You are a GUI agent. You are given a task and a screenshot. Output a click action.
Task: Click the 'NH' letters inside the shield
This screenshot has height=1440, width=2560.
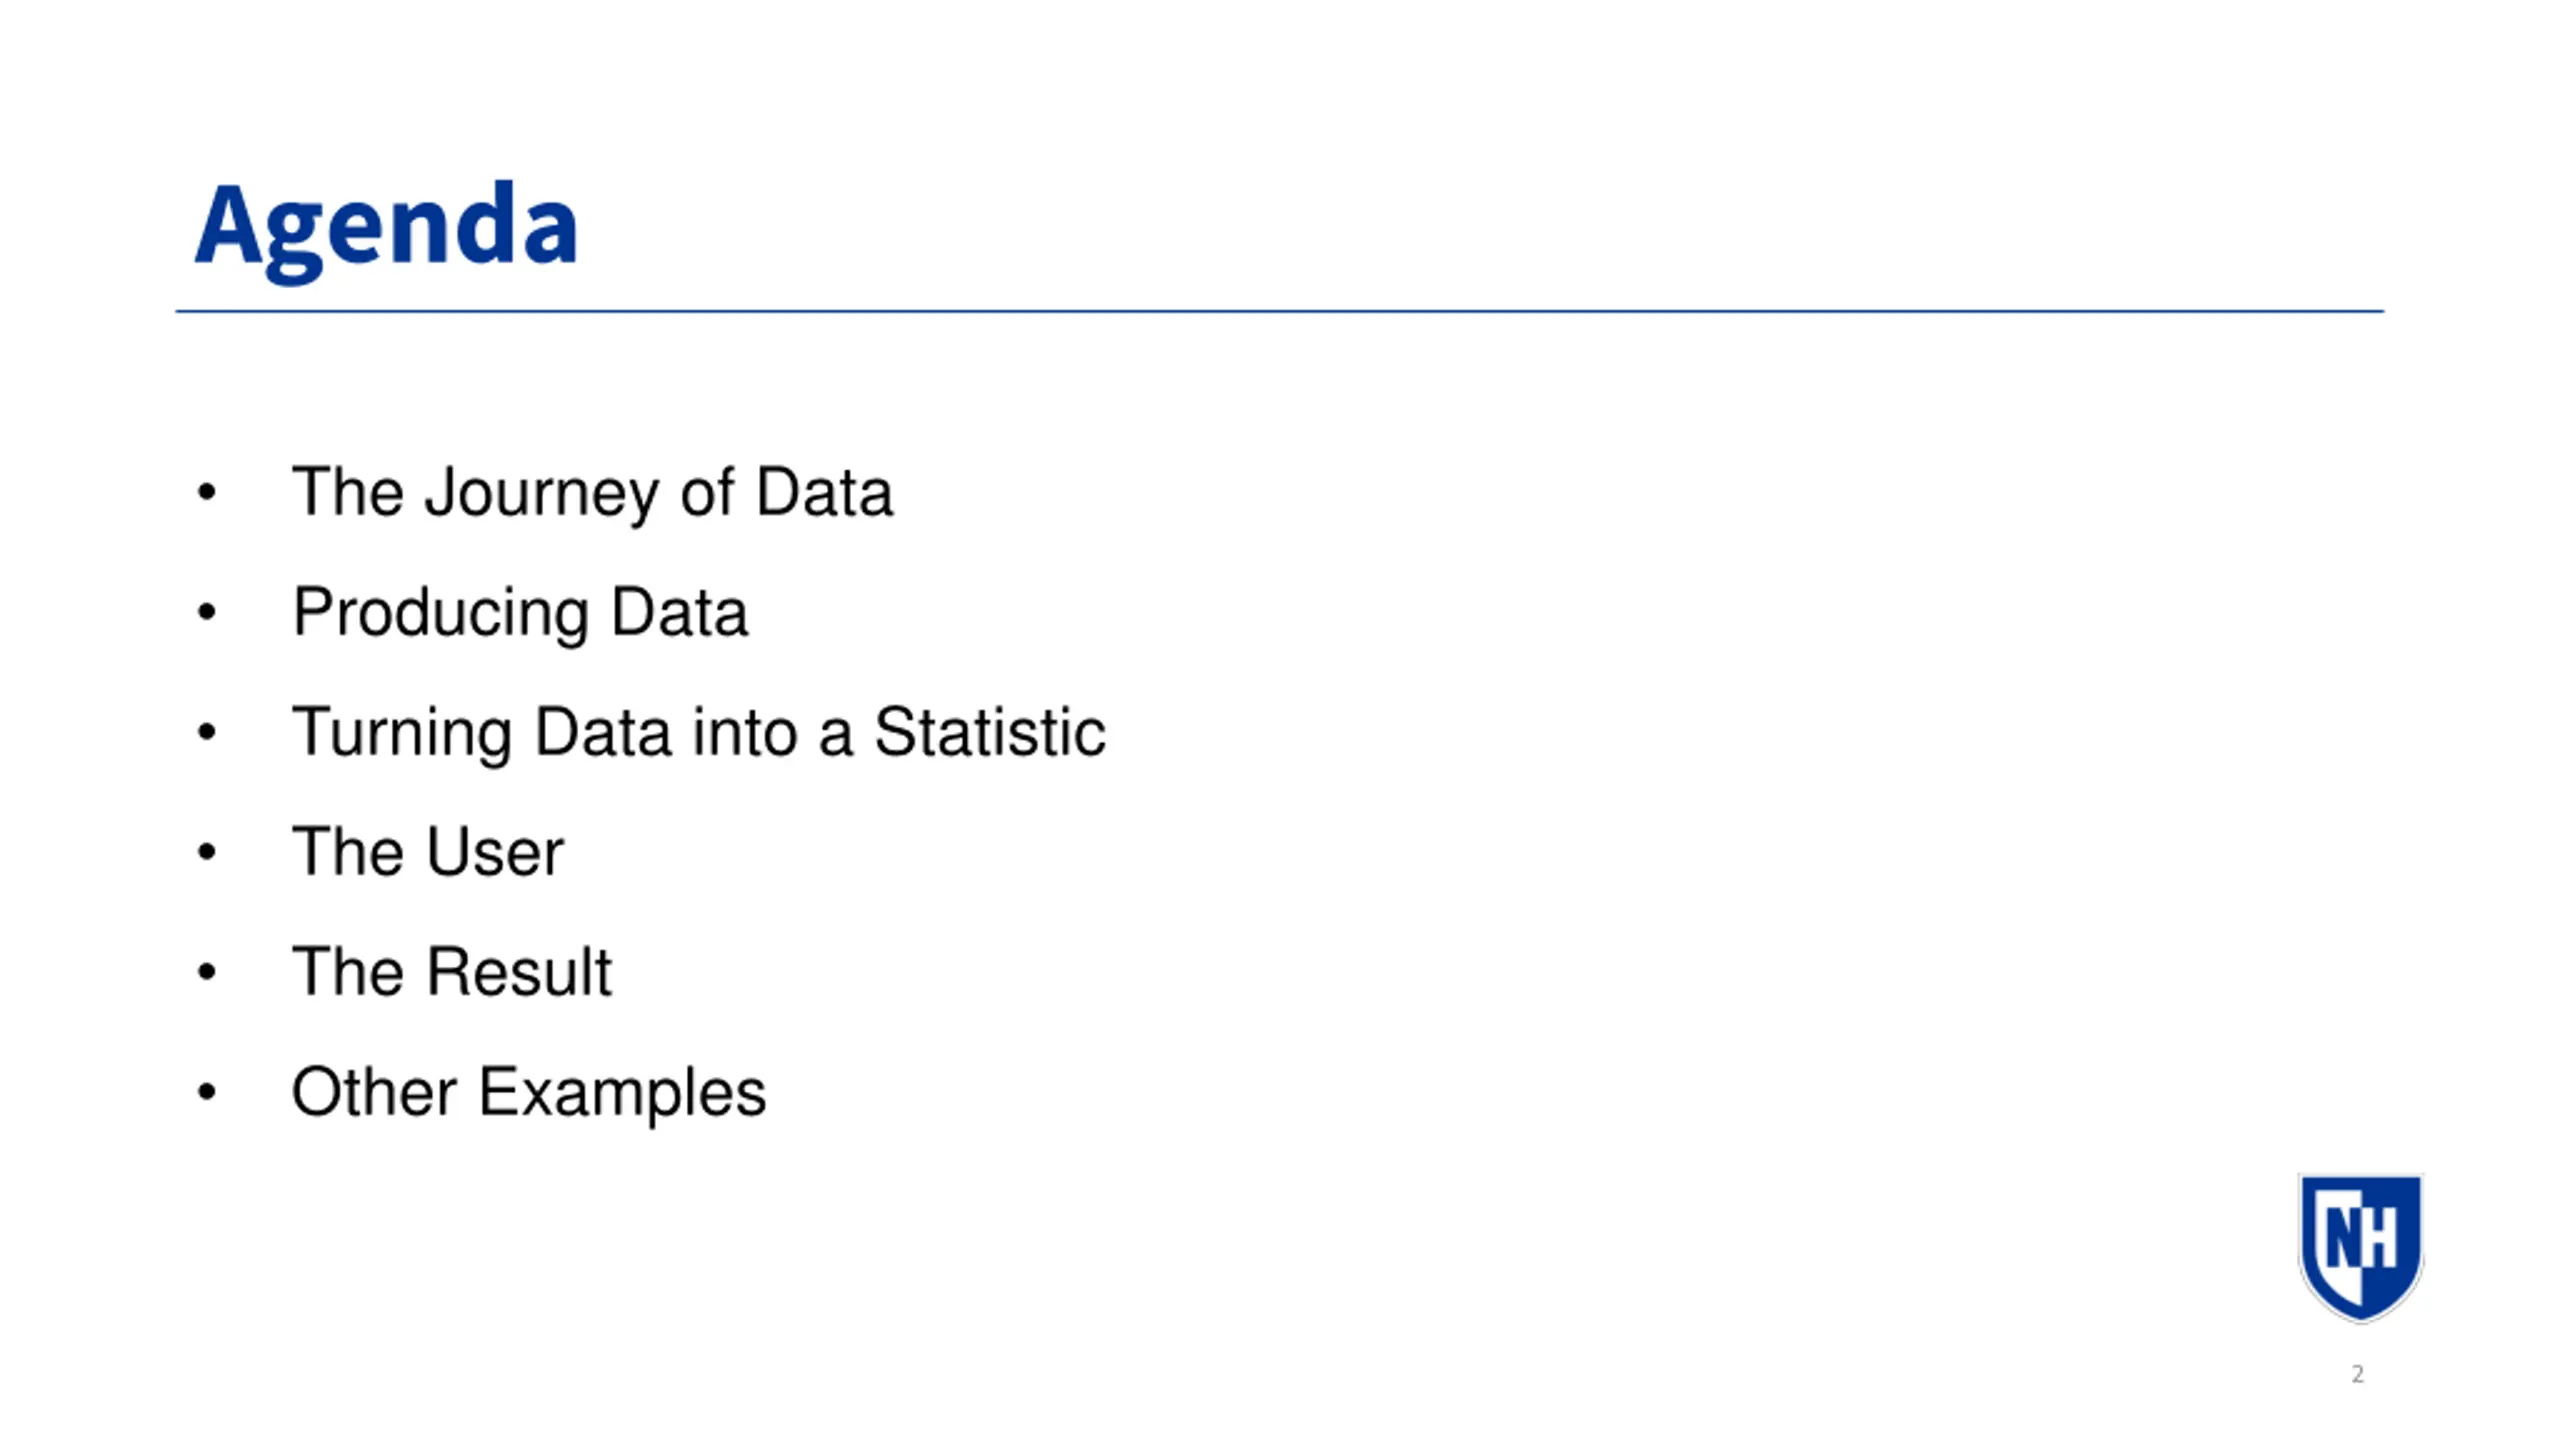tap(2361, 1237)
